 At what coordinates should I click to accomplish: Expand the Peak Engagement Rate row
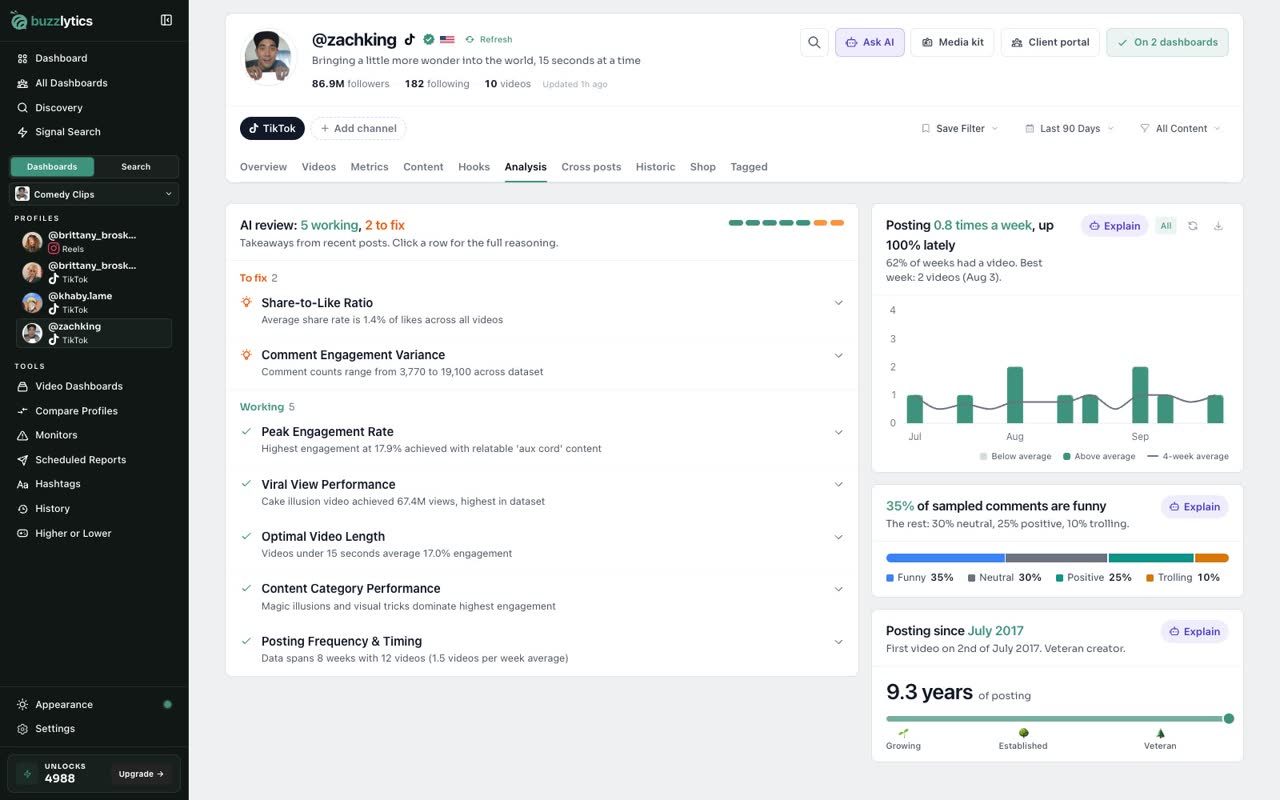click(x=542, y=440)
